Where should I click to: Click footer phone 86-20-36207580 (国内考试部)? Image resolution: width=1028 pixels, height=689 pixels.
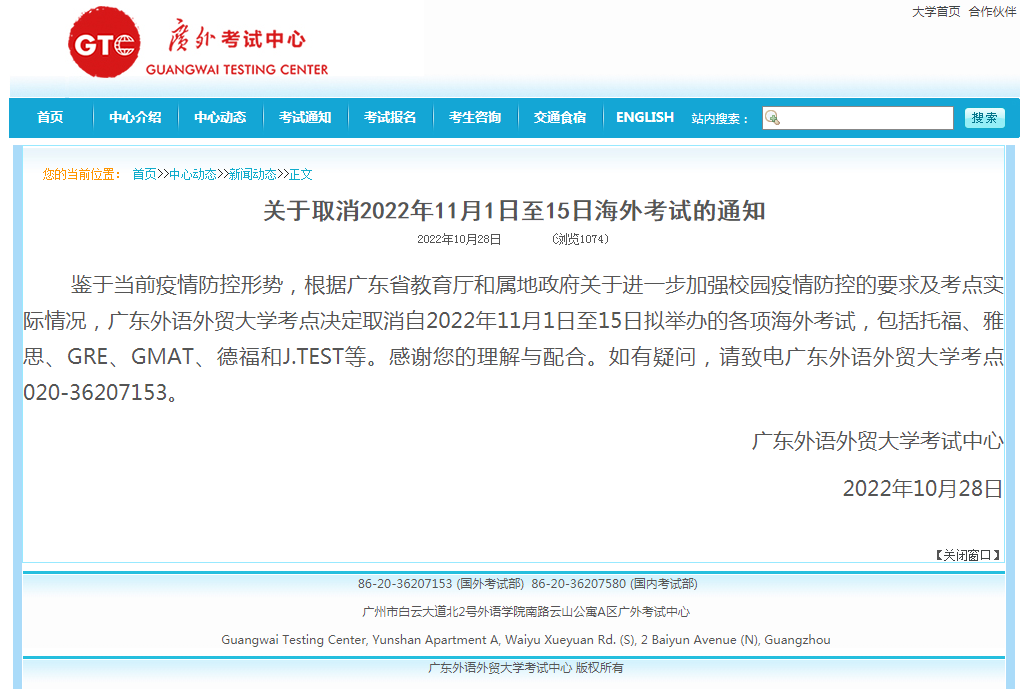tap(614, 583)
